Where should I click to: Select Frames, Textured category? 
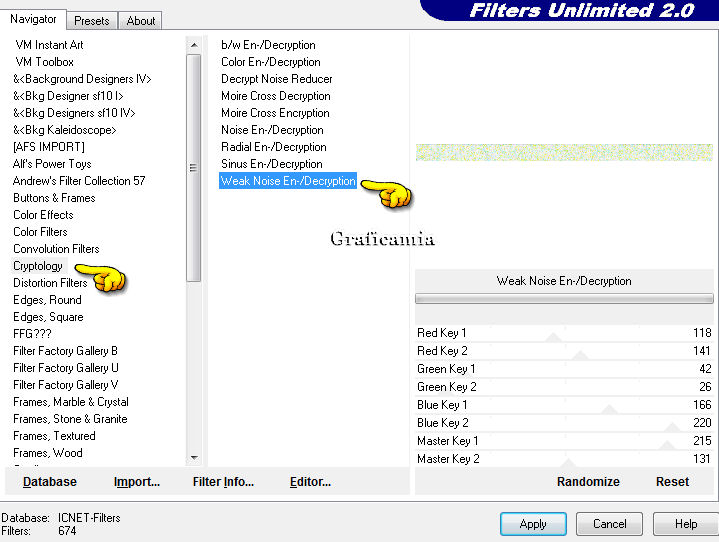coord(54,435)
